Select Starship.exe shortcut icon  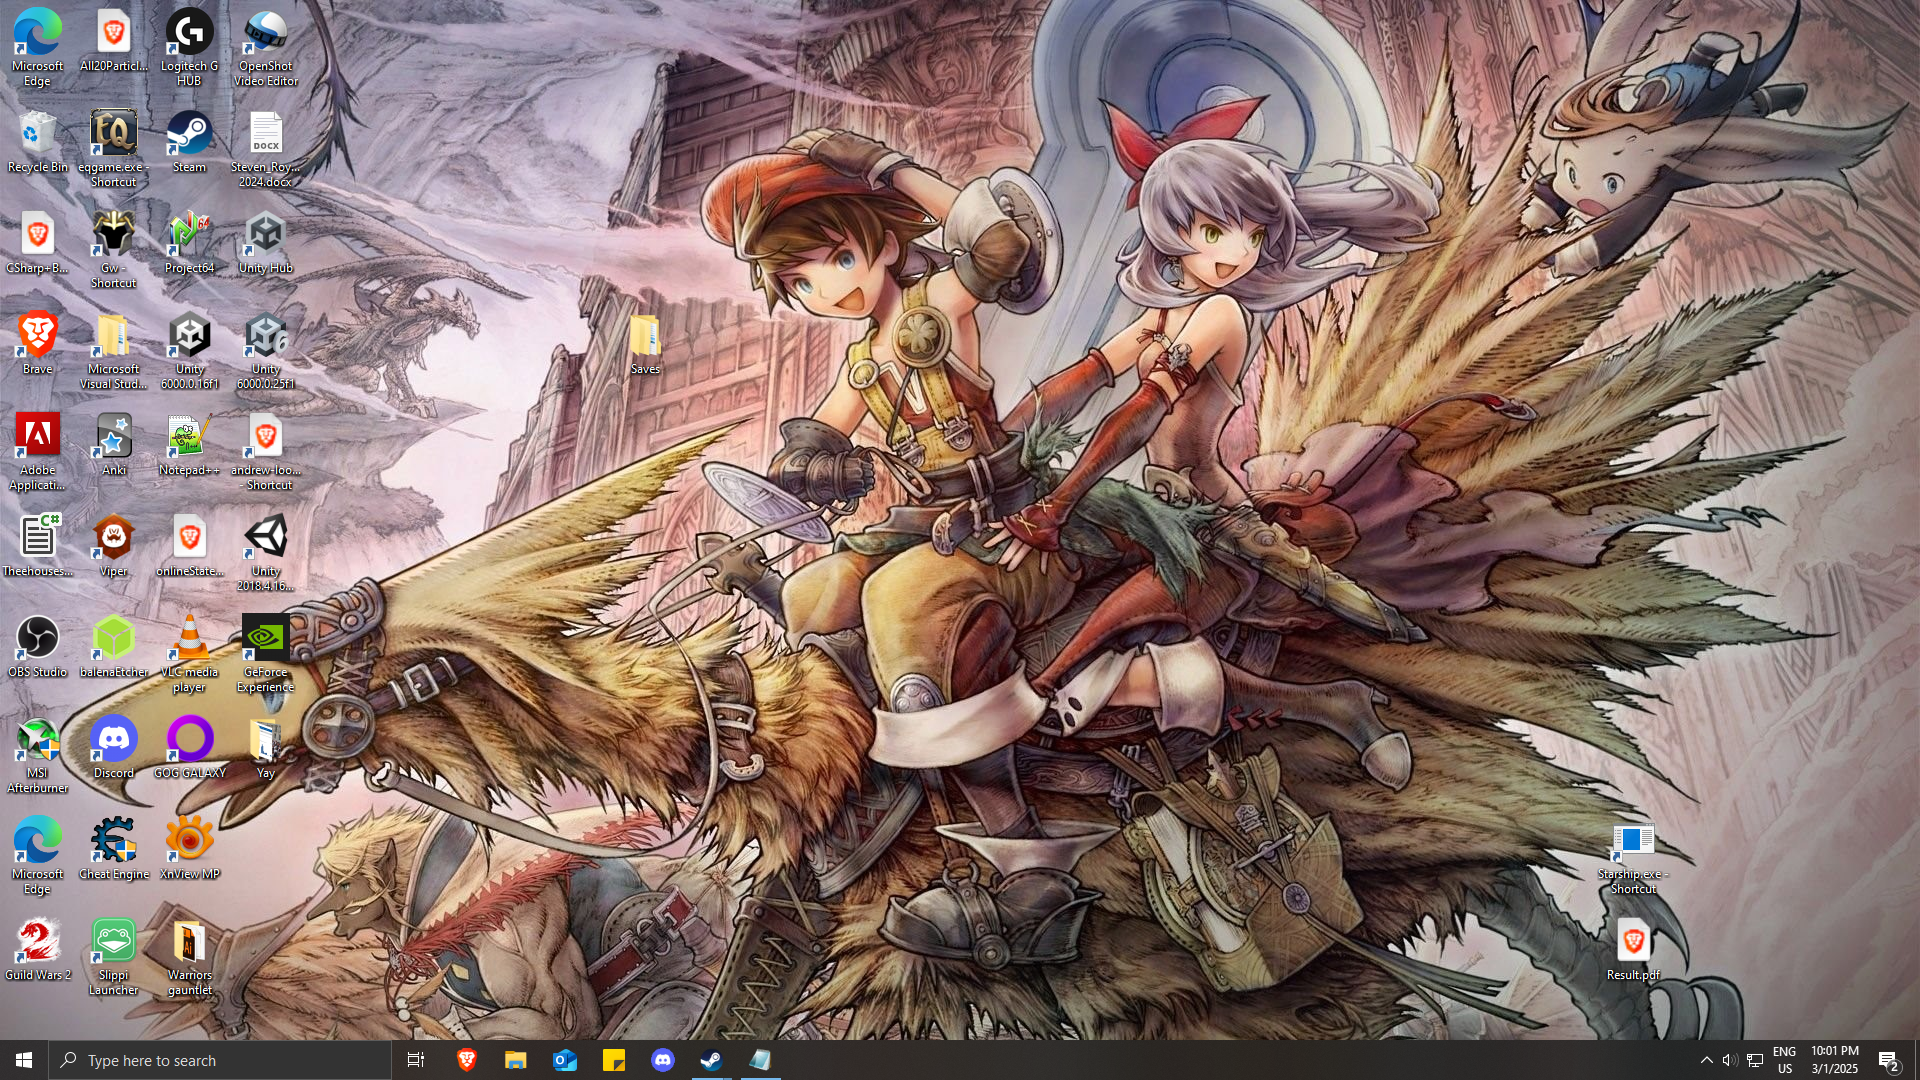click(1633, 857)
